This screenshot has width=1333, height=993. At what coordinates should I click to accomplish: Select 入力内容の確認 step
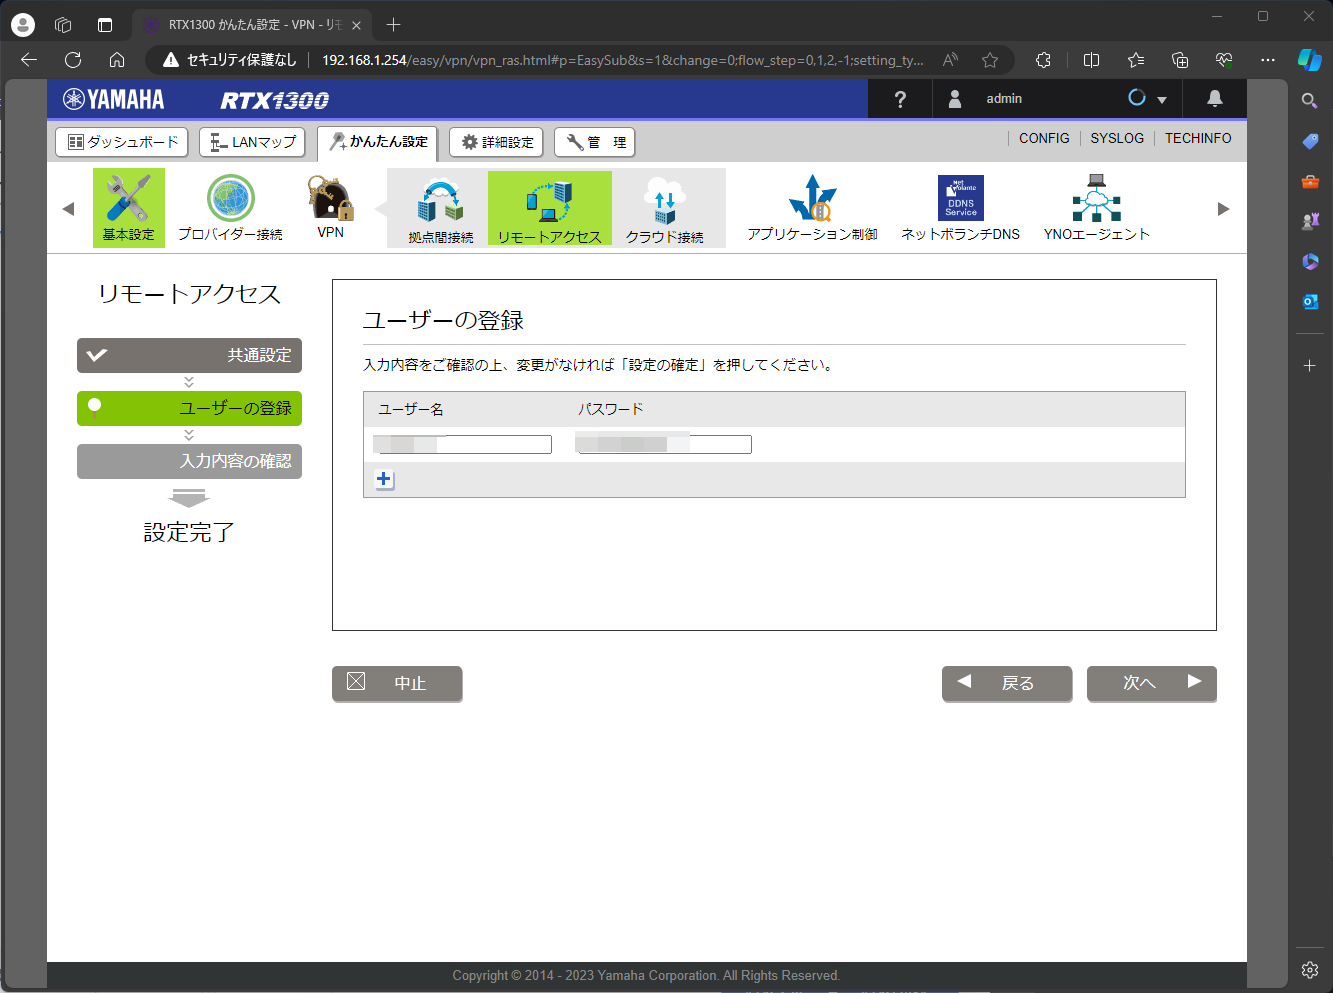[189, 461]
